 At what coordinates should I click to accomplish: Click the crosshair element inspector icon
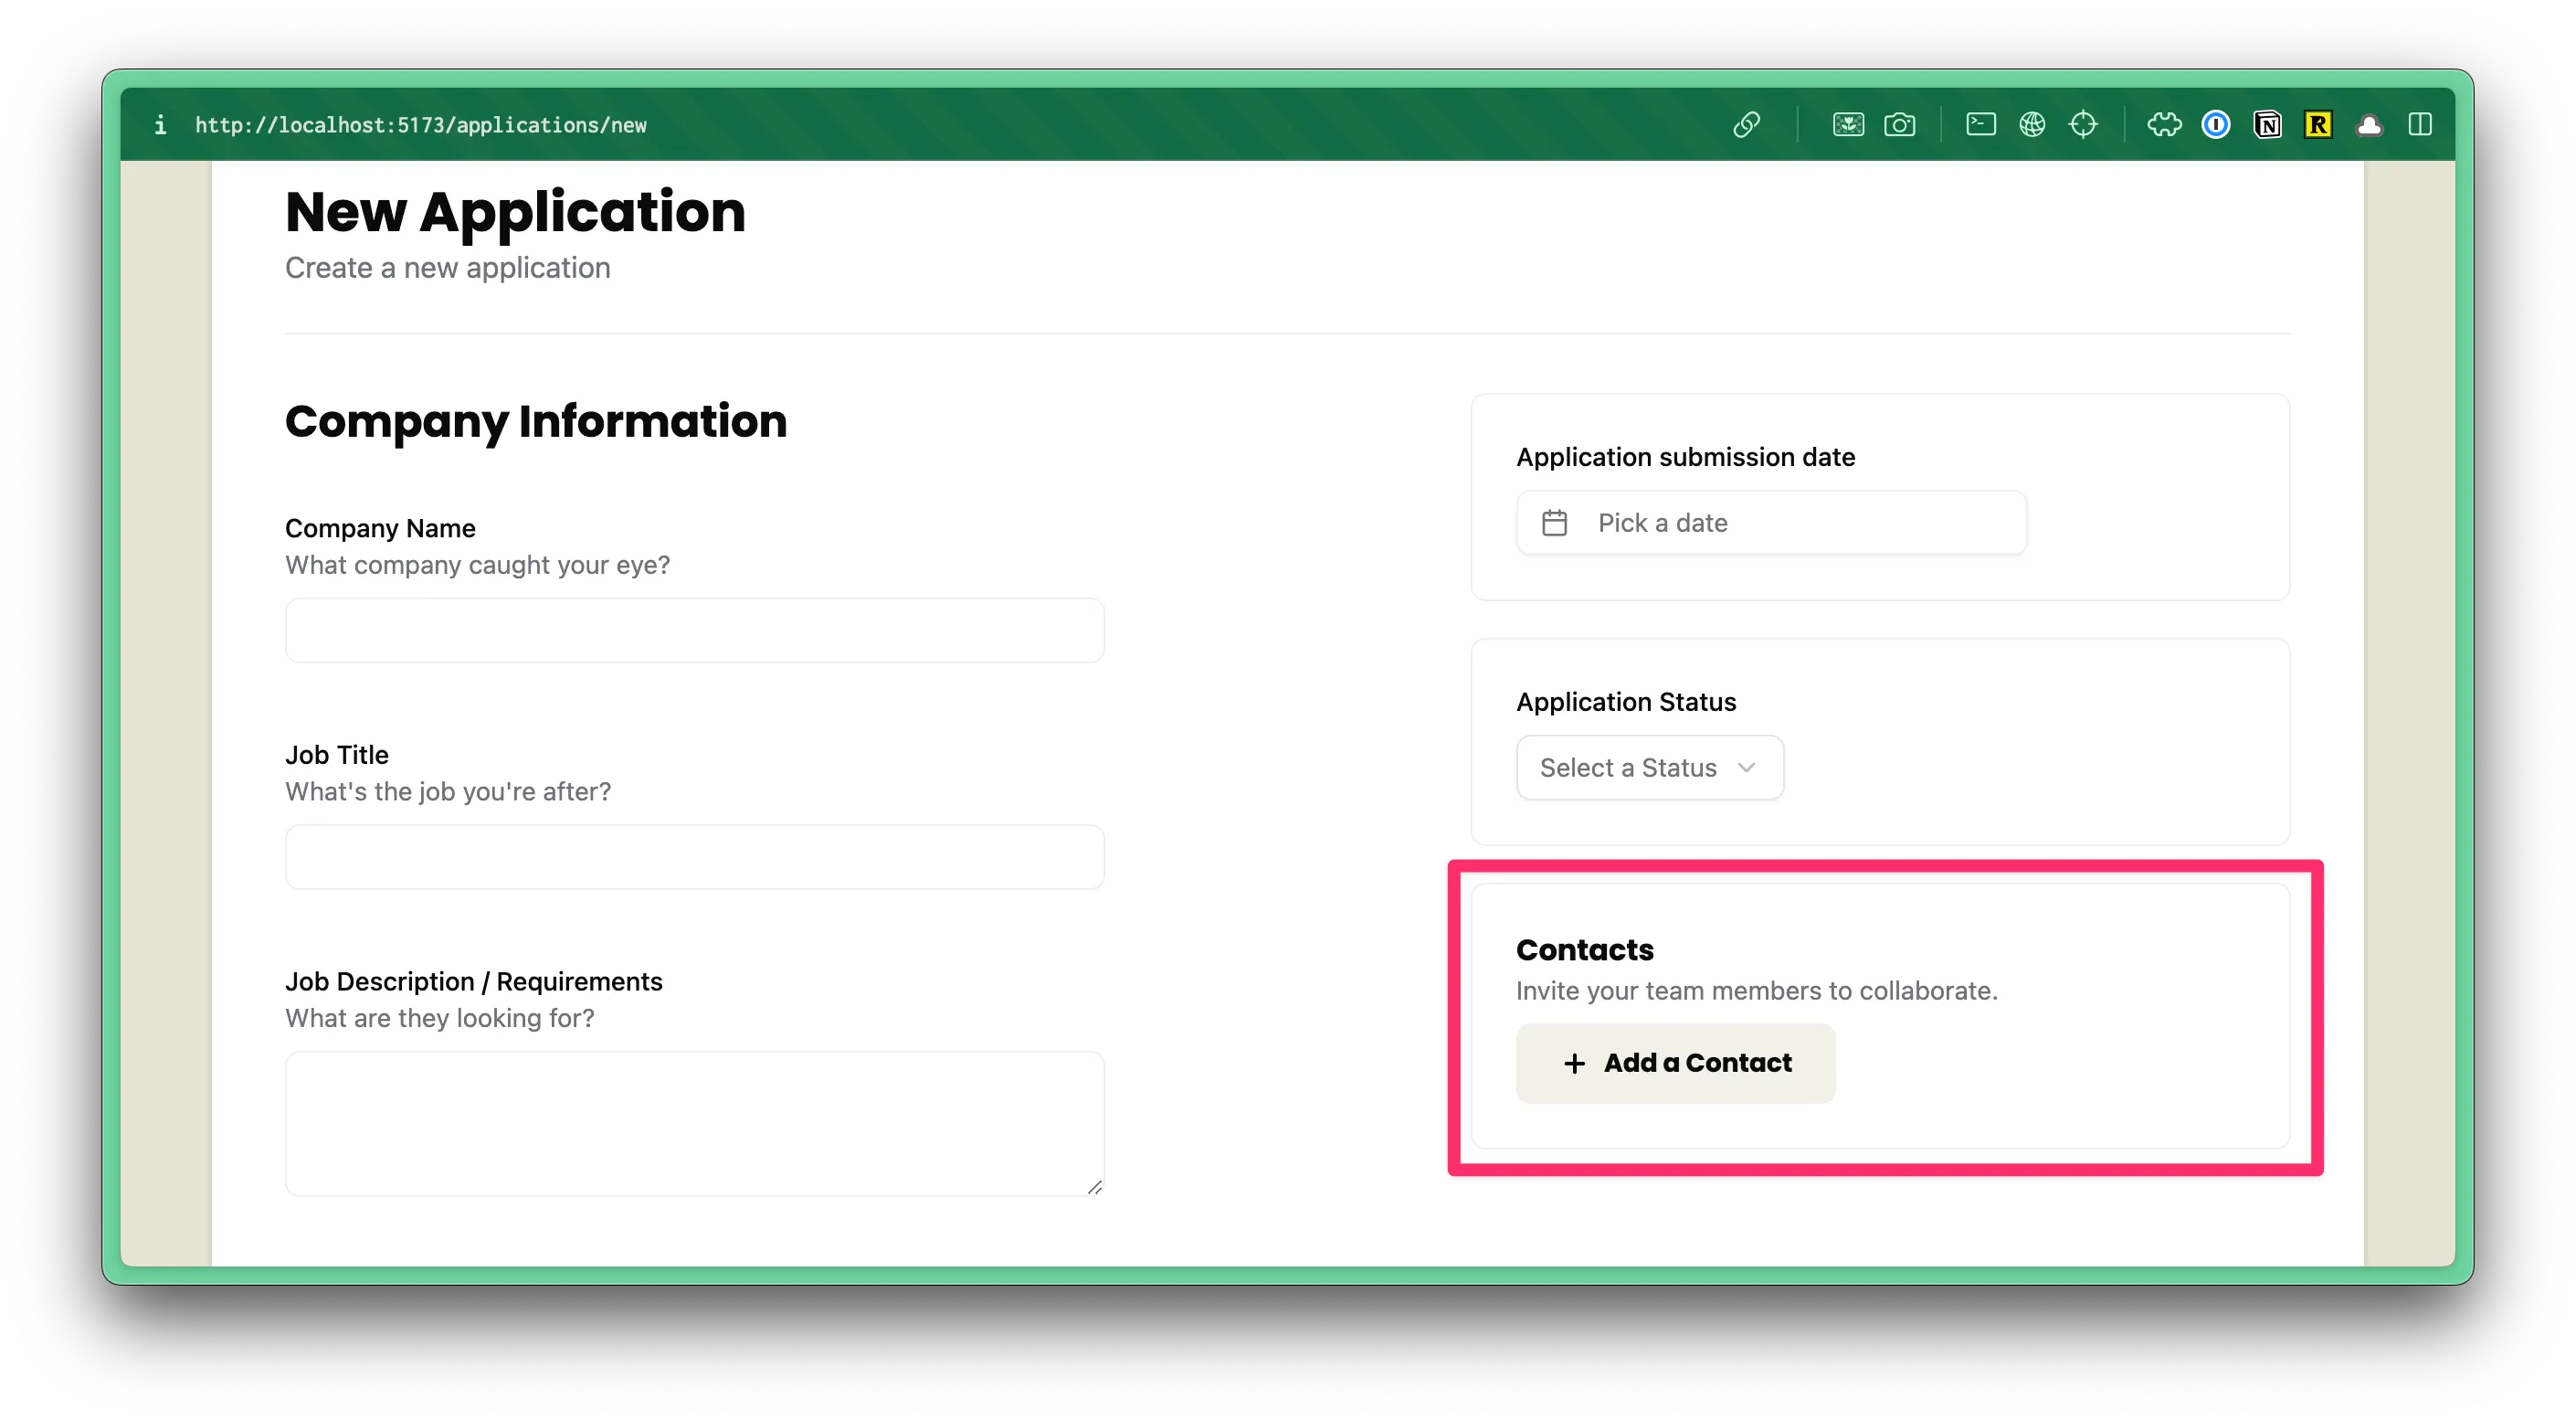tap(2083, 125)
